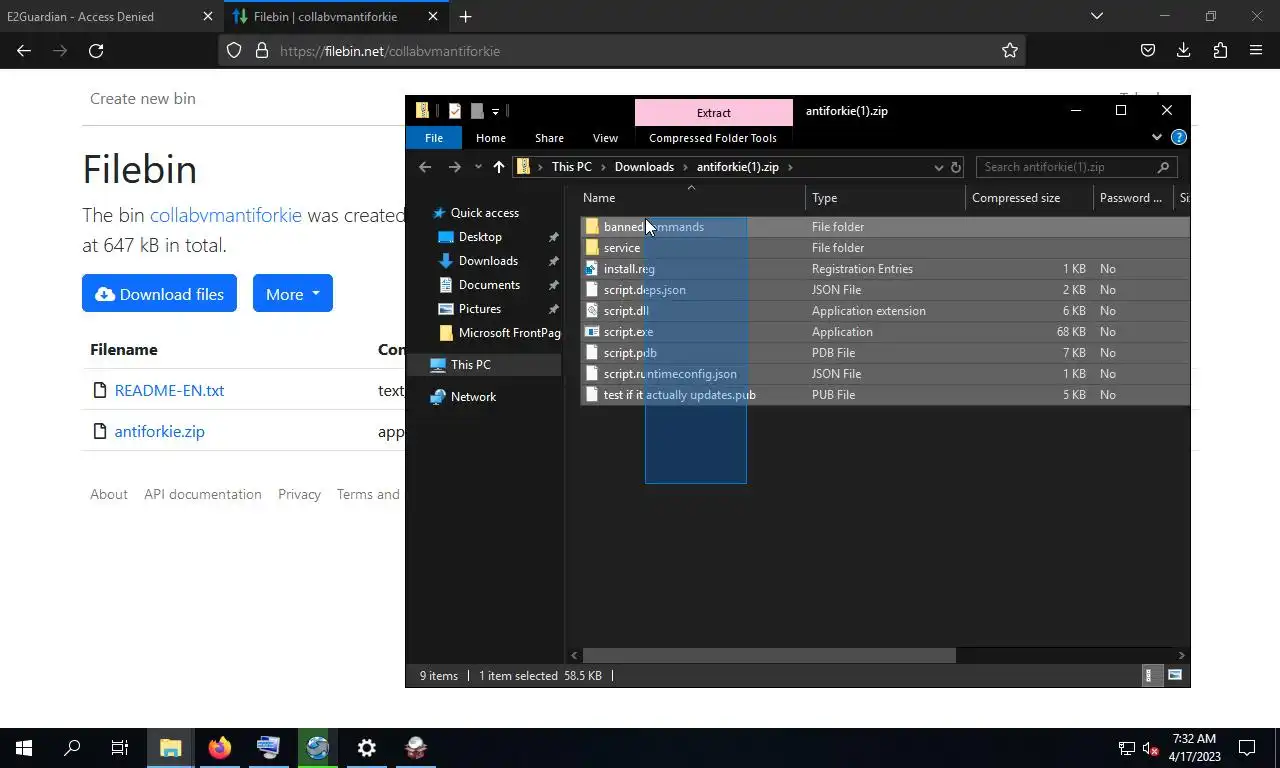Sort by Type column header
Image resolution: width=1280 pixels, height=768 pixels.
pos(885,198)
